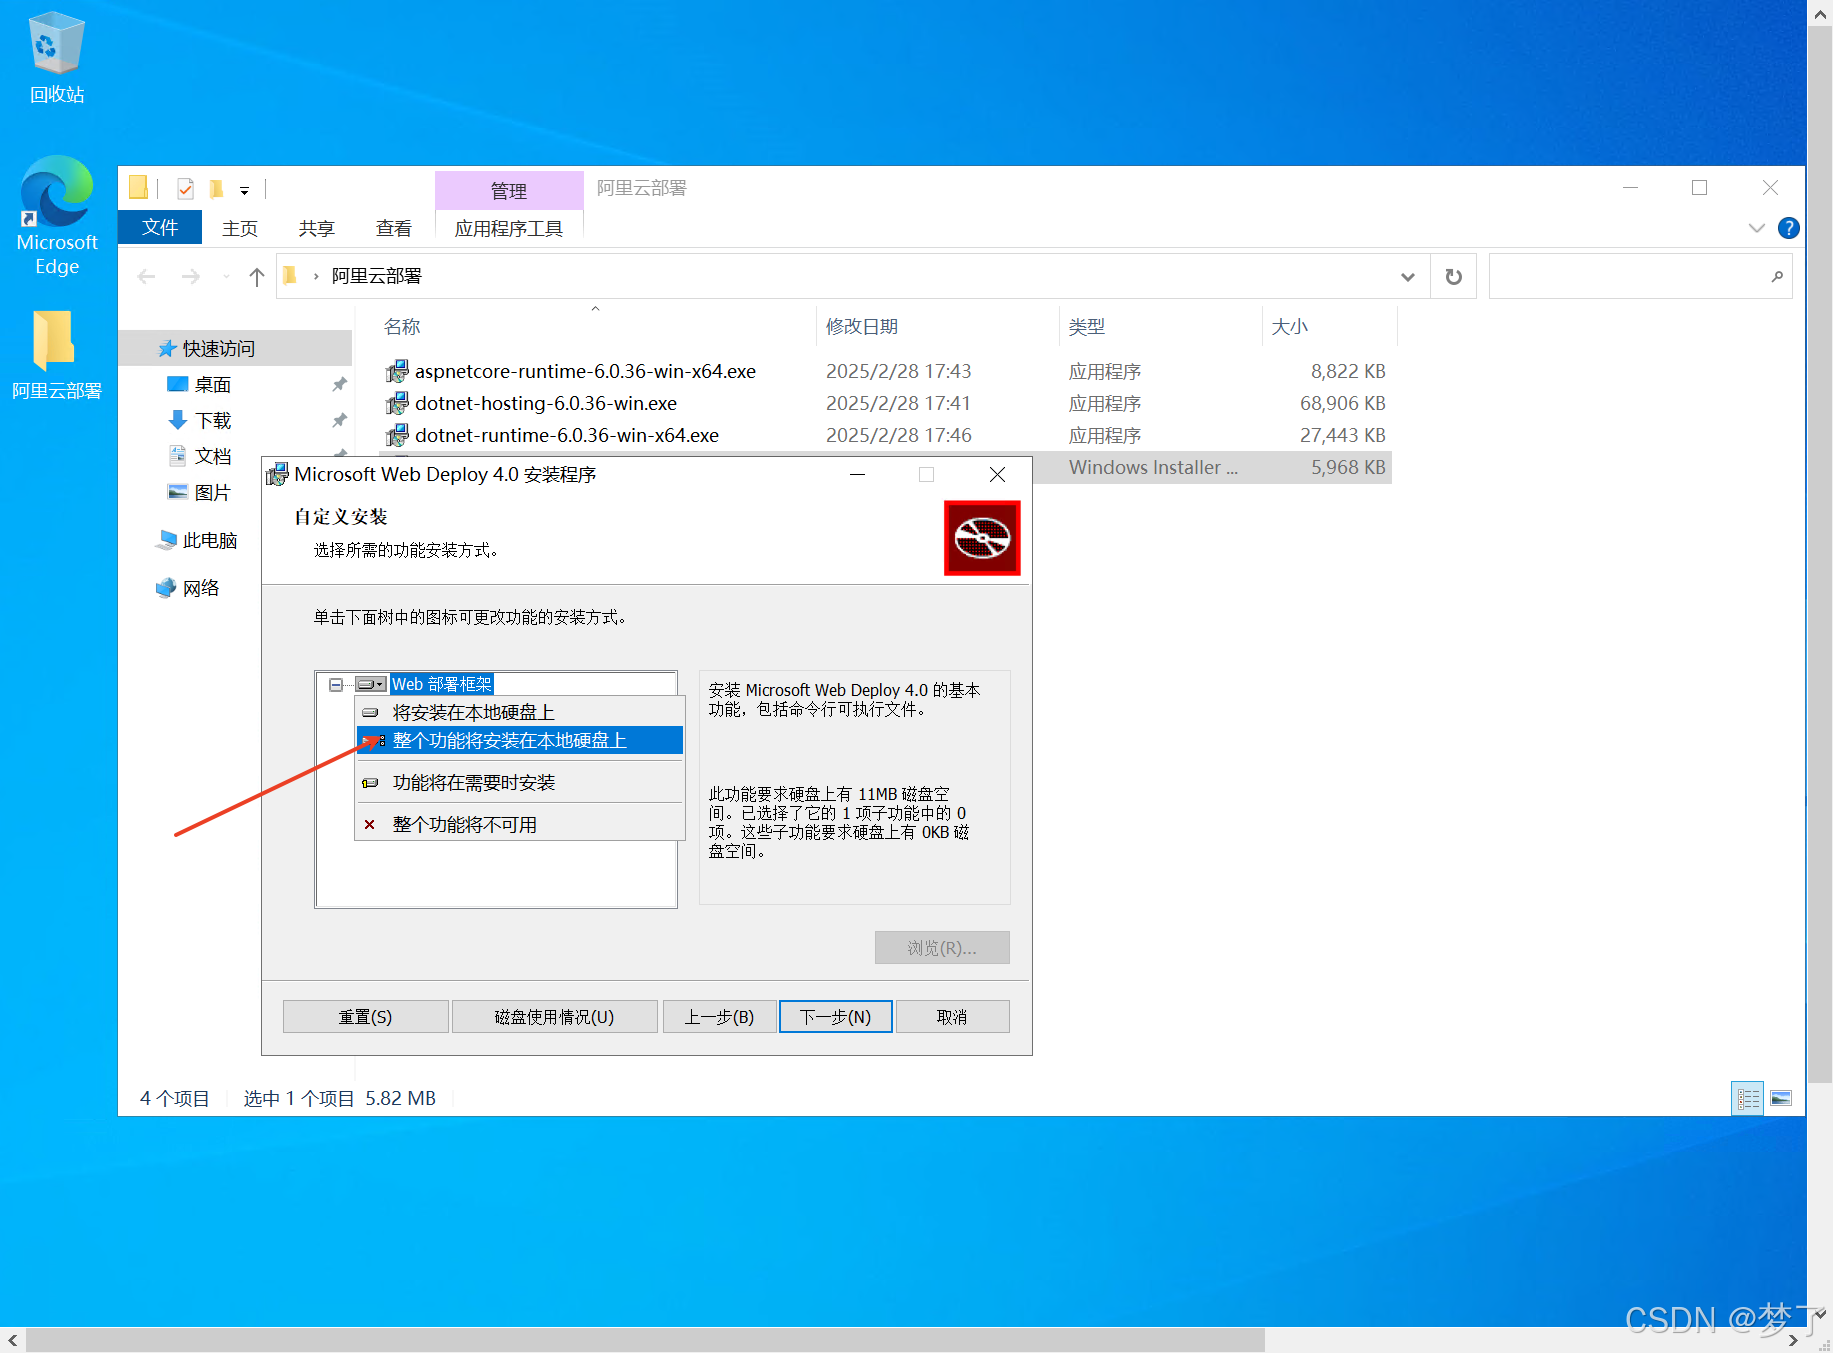Switch to details view icon in status bar
Screen dimensions: 1833x1353
[x=1748, y=1098]
